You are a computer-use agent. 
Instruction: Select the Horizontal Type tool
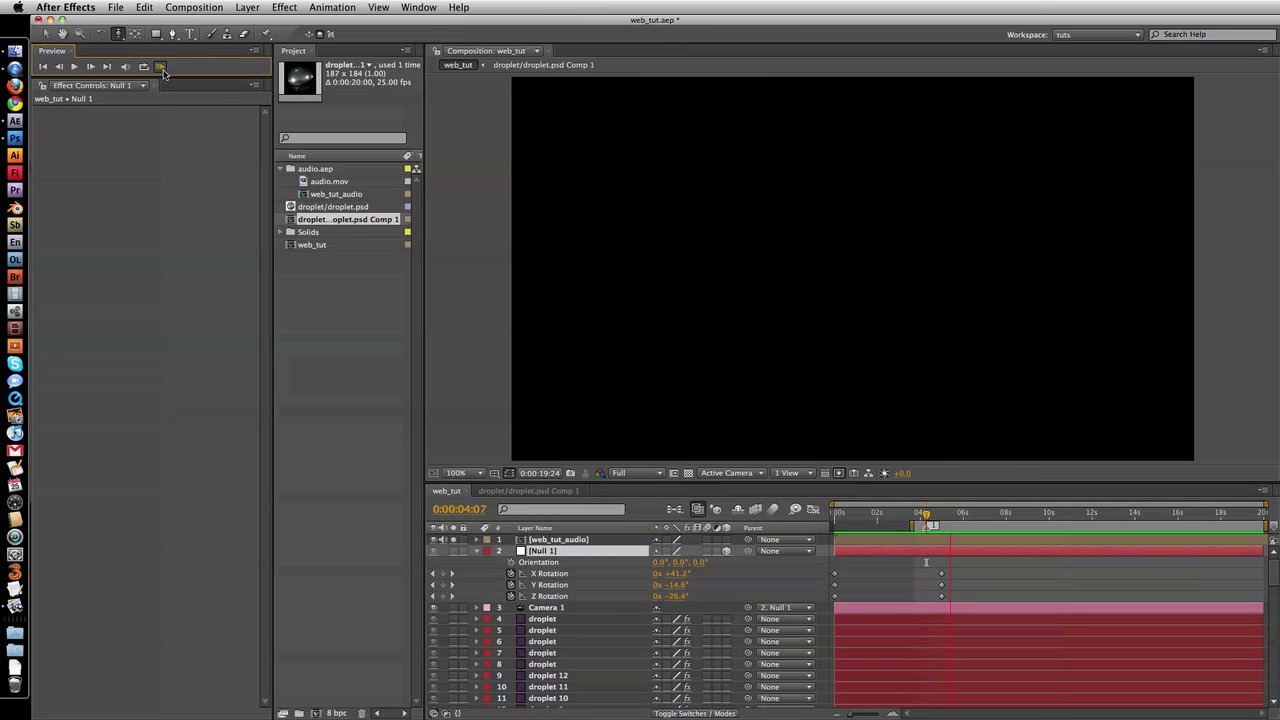[190, 34]
